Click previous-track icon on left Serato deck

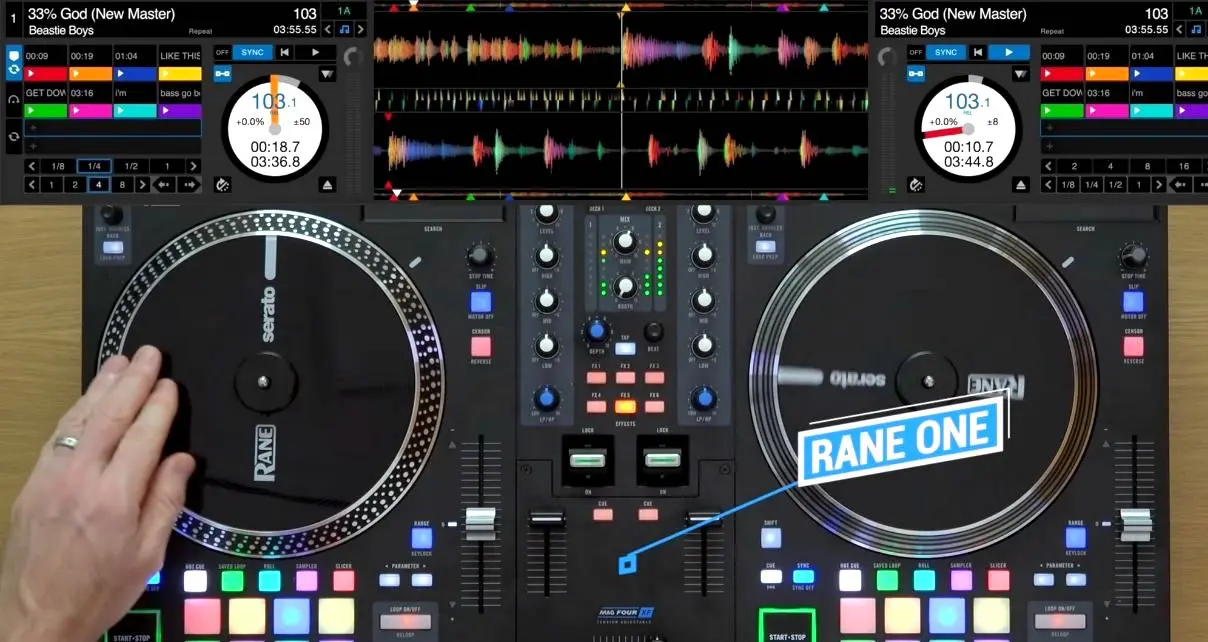click(x=285, y=52)
